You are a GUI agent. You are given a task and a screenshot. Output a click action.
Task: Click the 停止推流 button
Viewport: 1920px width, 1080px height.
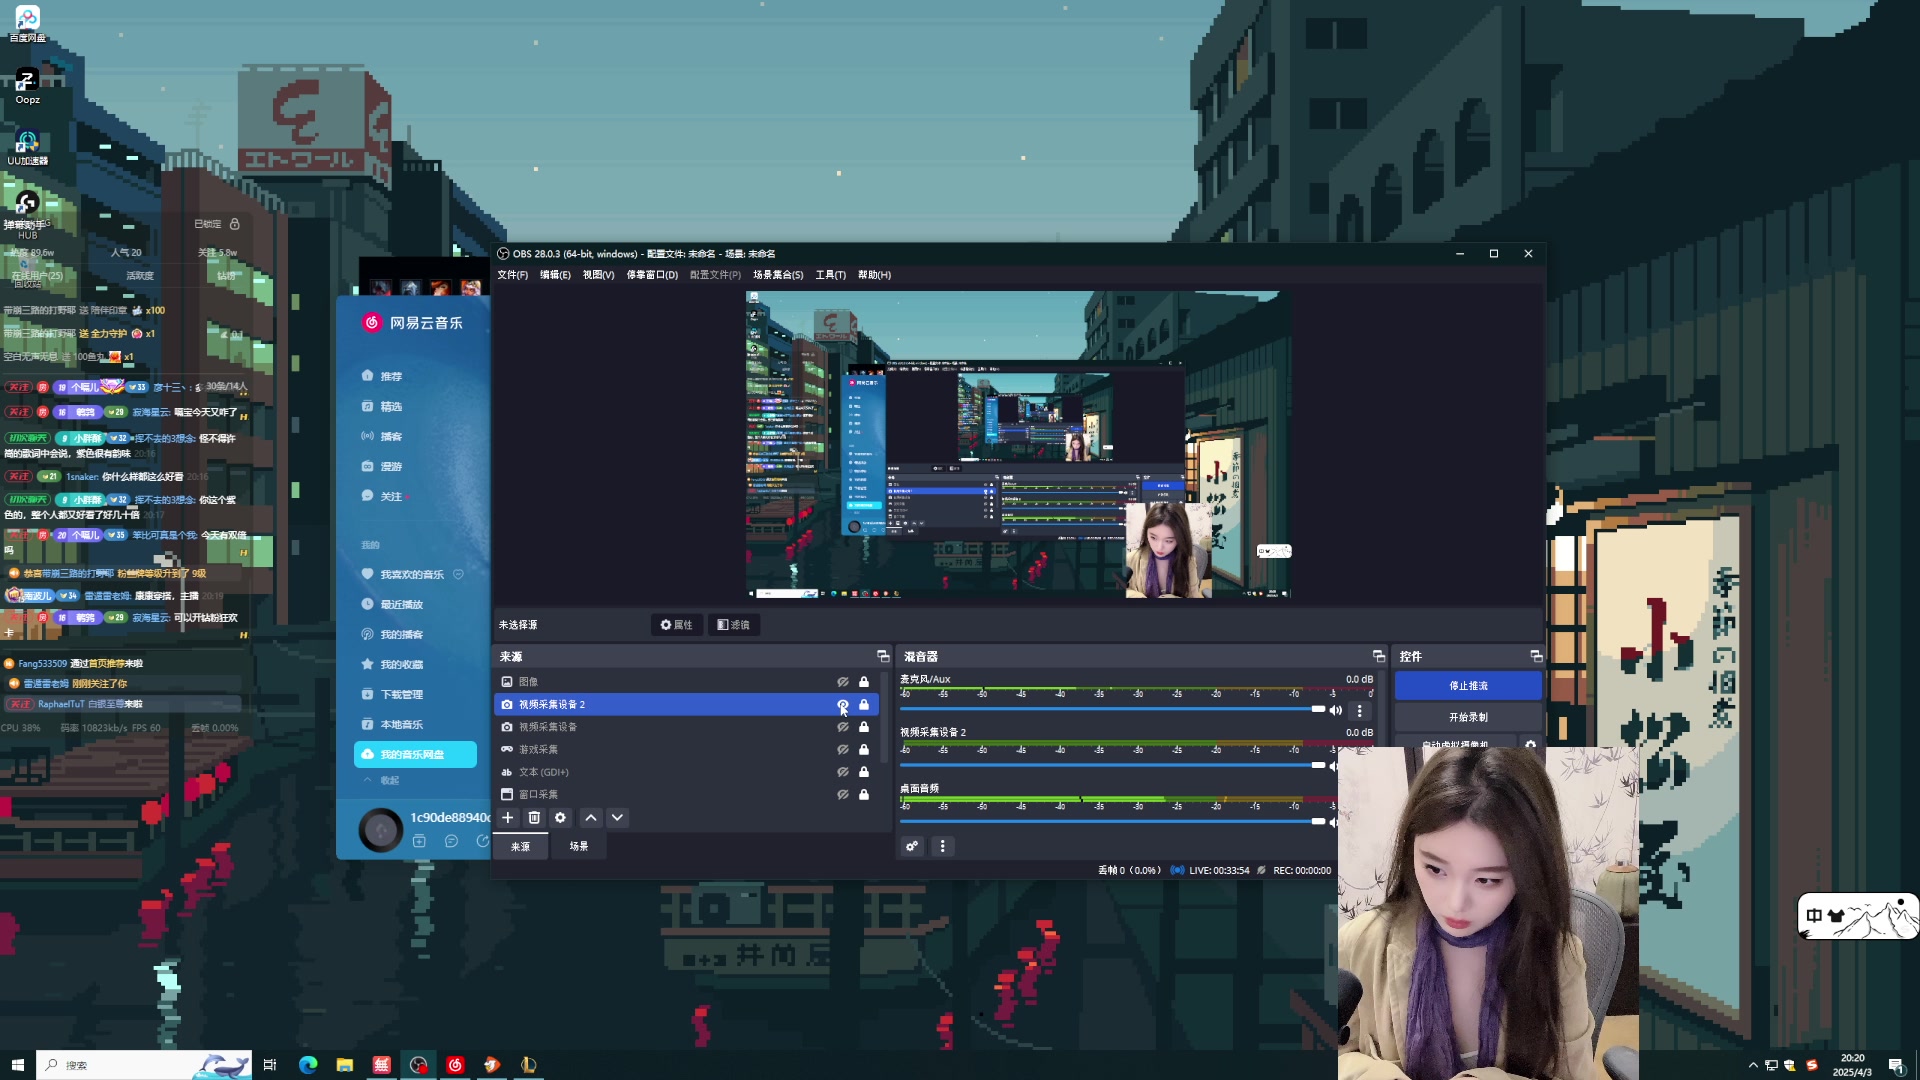[x=1468, y=686]
